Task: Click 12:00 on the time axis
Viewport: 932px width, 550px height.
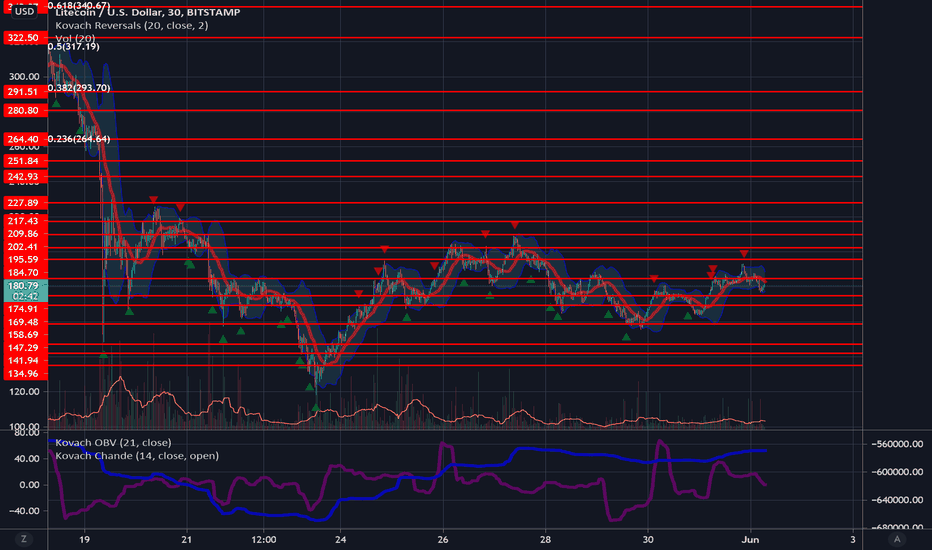Action: tap(264, 539)
